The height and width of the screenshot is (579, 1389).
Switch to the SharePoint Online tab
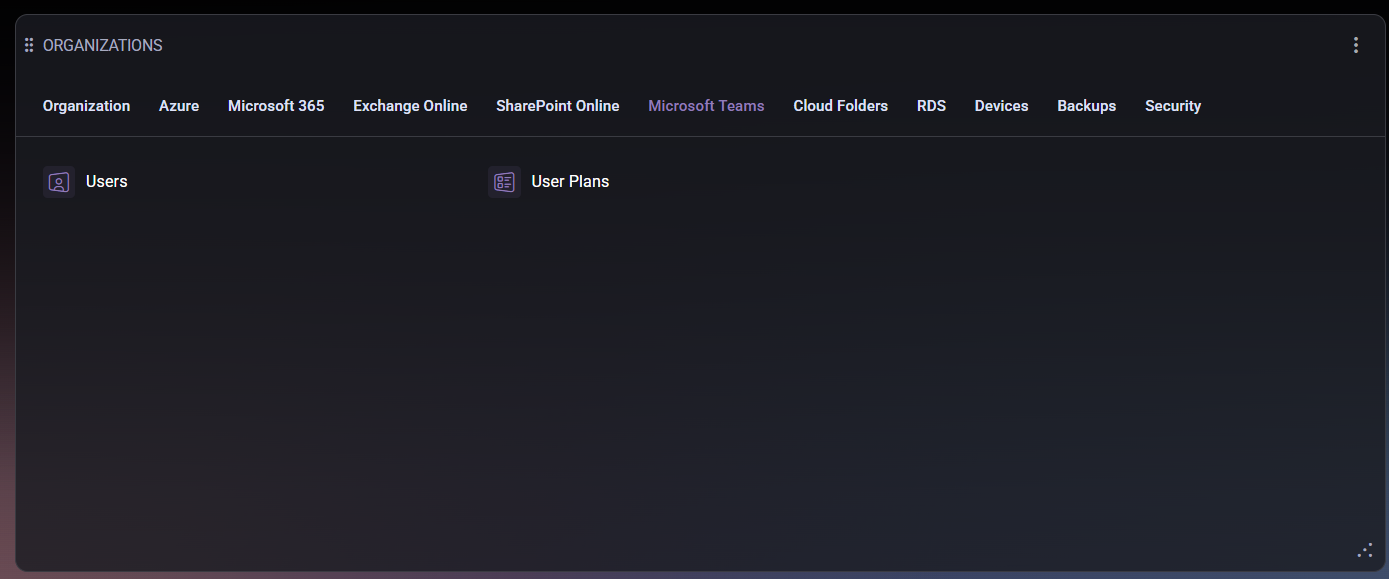(557, 106)
